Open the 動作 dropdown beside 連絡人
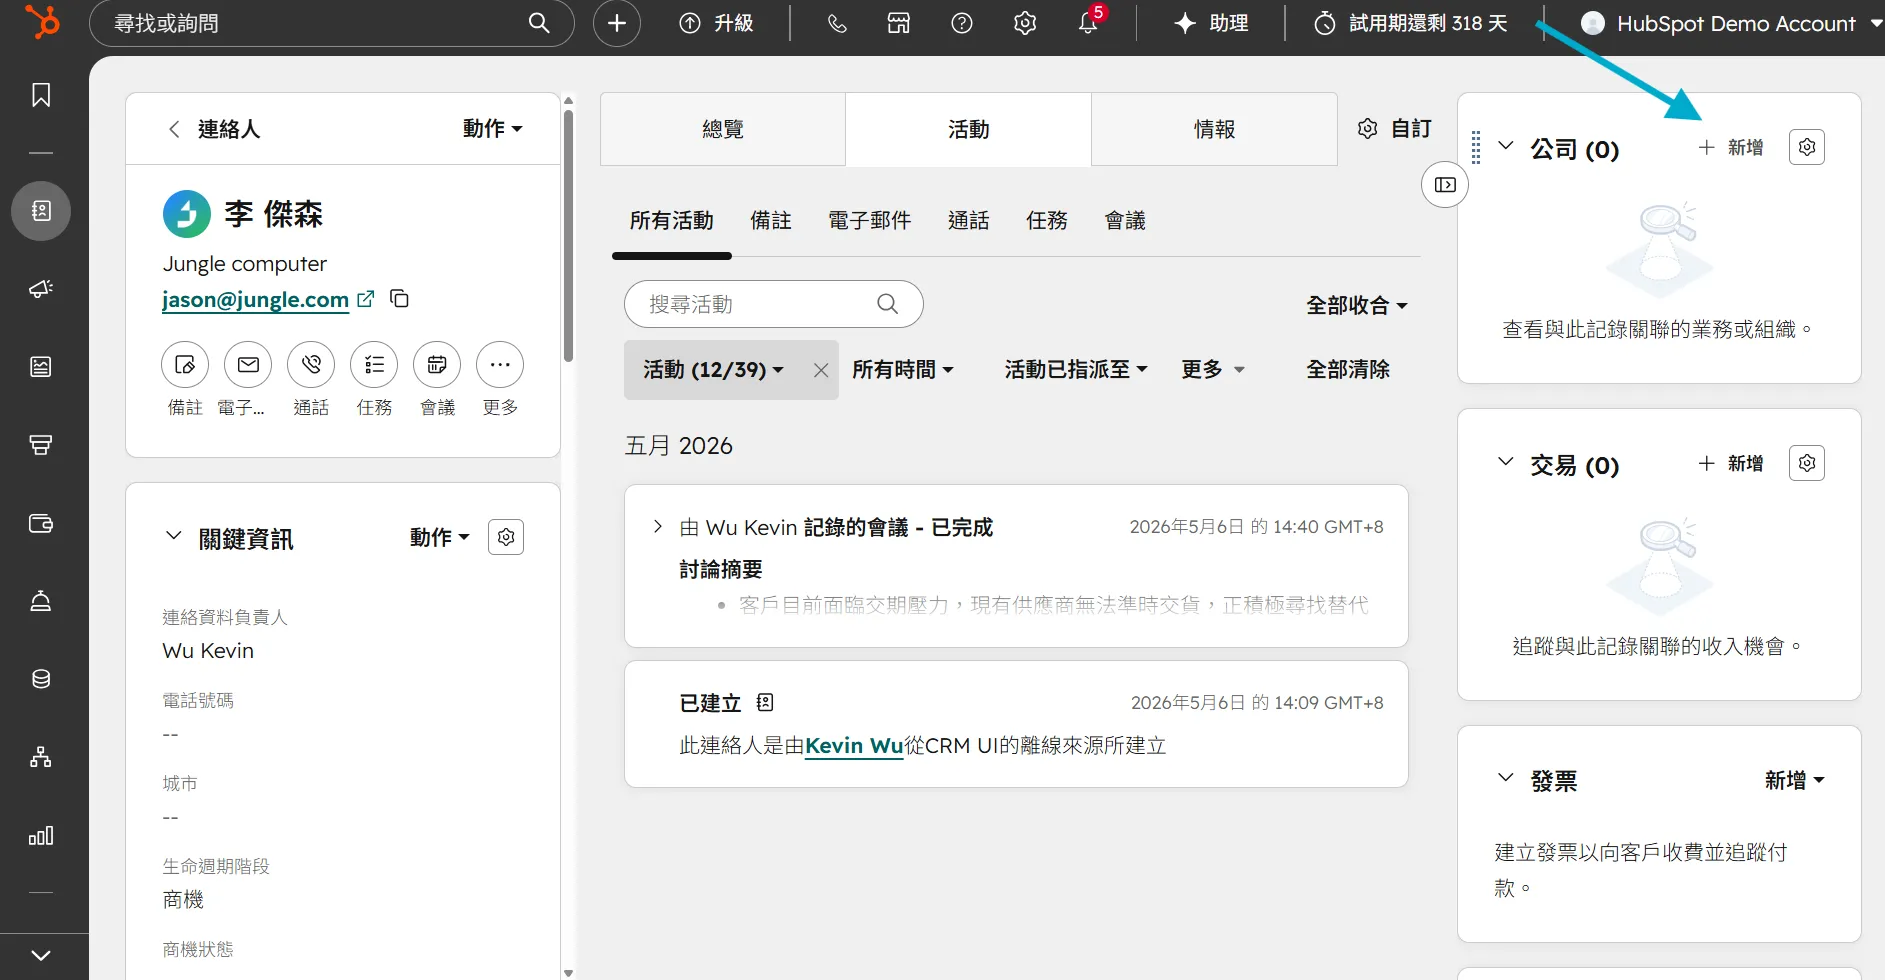This screenshot has height=980, width=1885. point(493,128)
